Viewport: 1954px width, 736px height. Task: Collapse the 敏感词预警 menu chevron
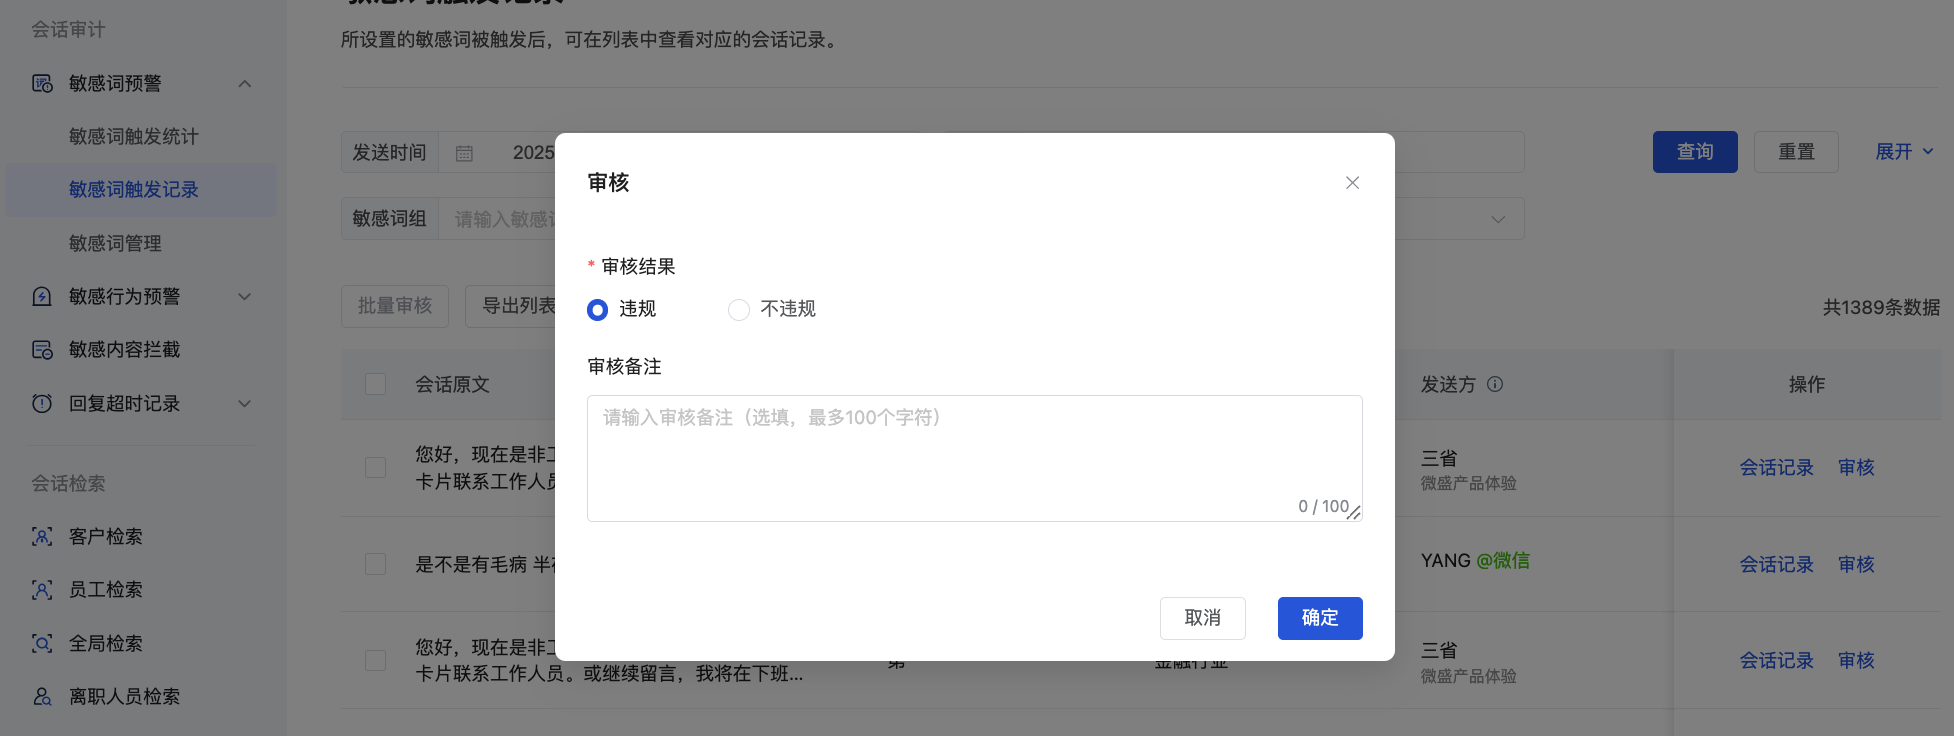coord(245,84)
